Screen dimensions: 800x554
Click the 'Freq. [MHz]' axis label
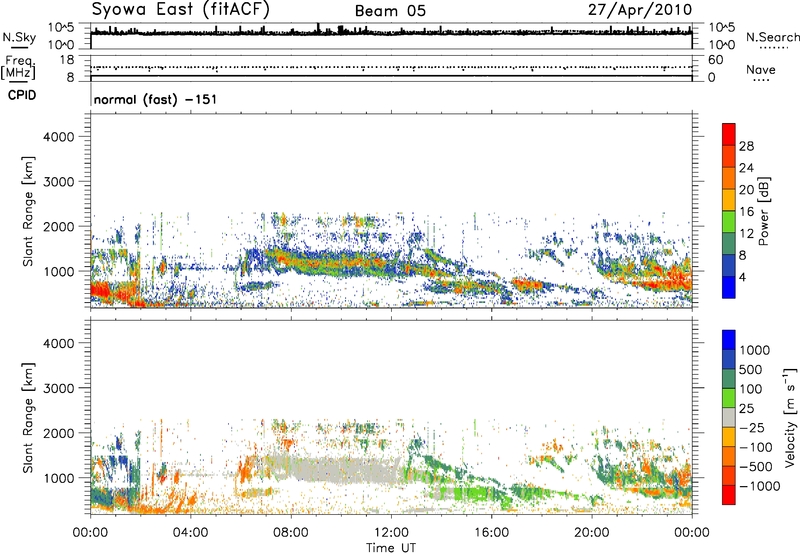click(18, 68)
